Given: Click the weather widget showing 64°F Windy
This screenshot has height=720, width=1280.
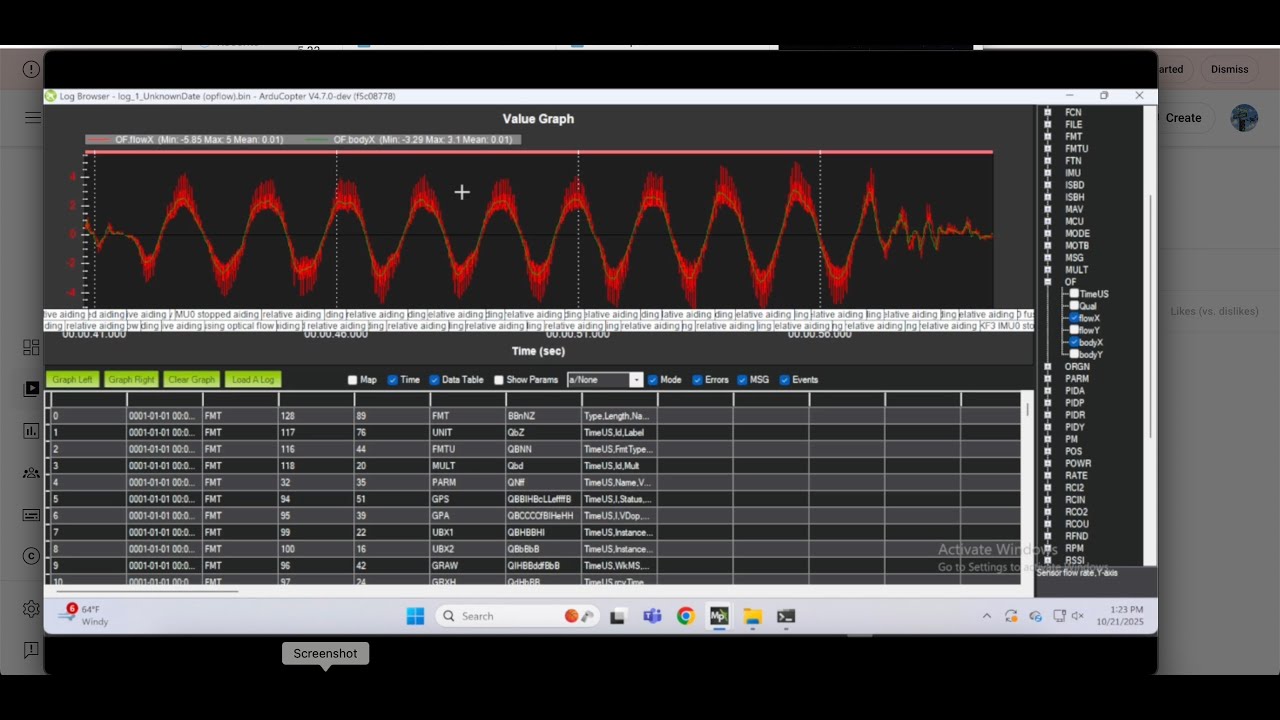Looking at the screenshot, I should pos(86,615).
